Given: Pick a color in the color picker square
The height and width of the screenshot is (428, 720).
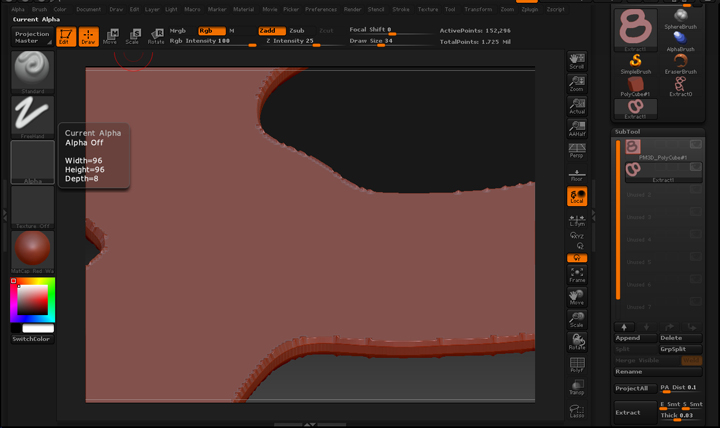Looking at the screenshot, I should pos(33,299).
